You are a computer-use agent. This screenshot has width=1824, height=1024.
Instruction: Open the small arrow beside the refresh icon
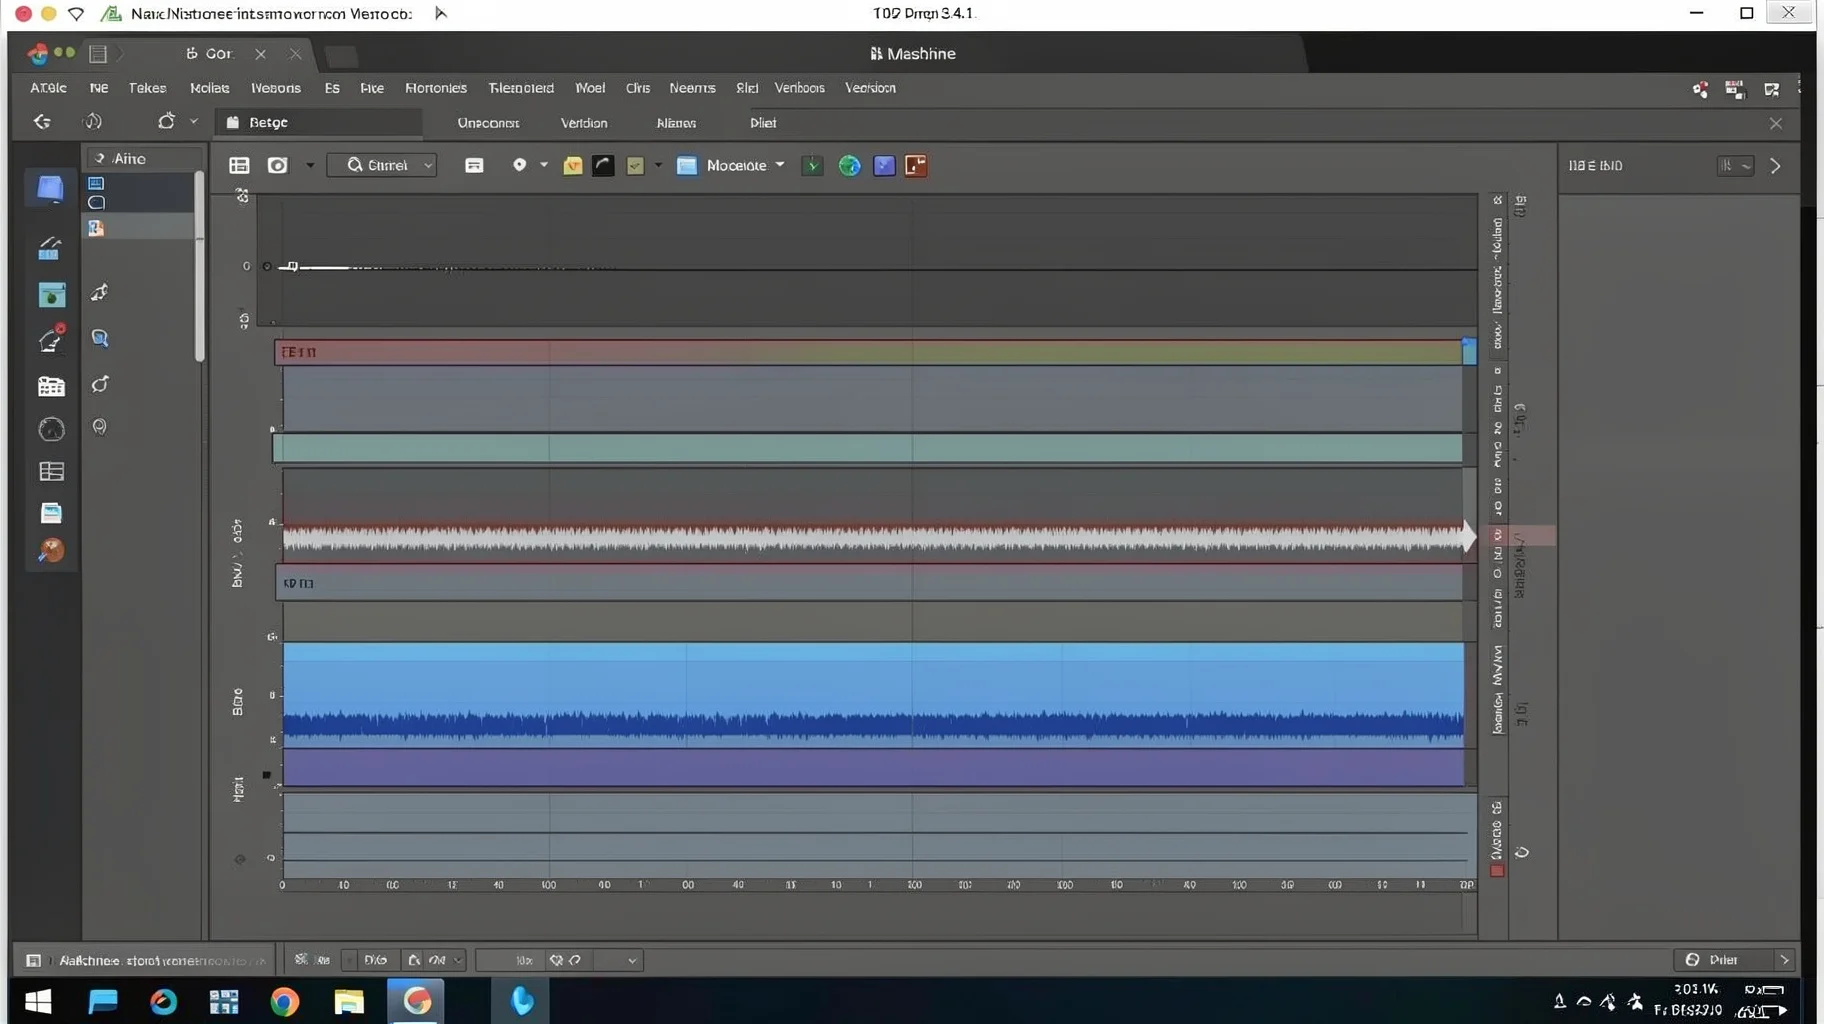pyautogui.click(x=194, y=121)
